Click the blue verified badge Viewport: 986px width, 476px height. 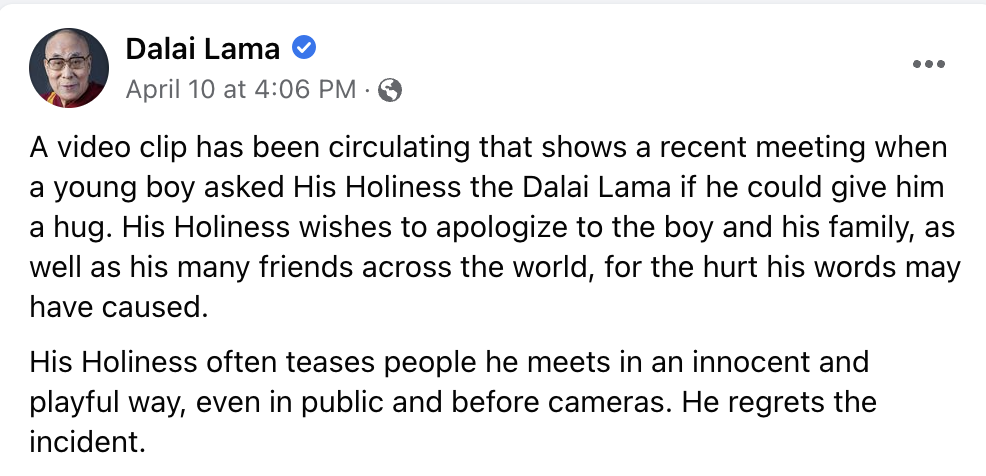pyautogui.click(x=303, y=47)
